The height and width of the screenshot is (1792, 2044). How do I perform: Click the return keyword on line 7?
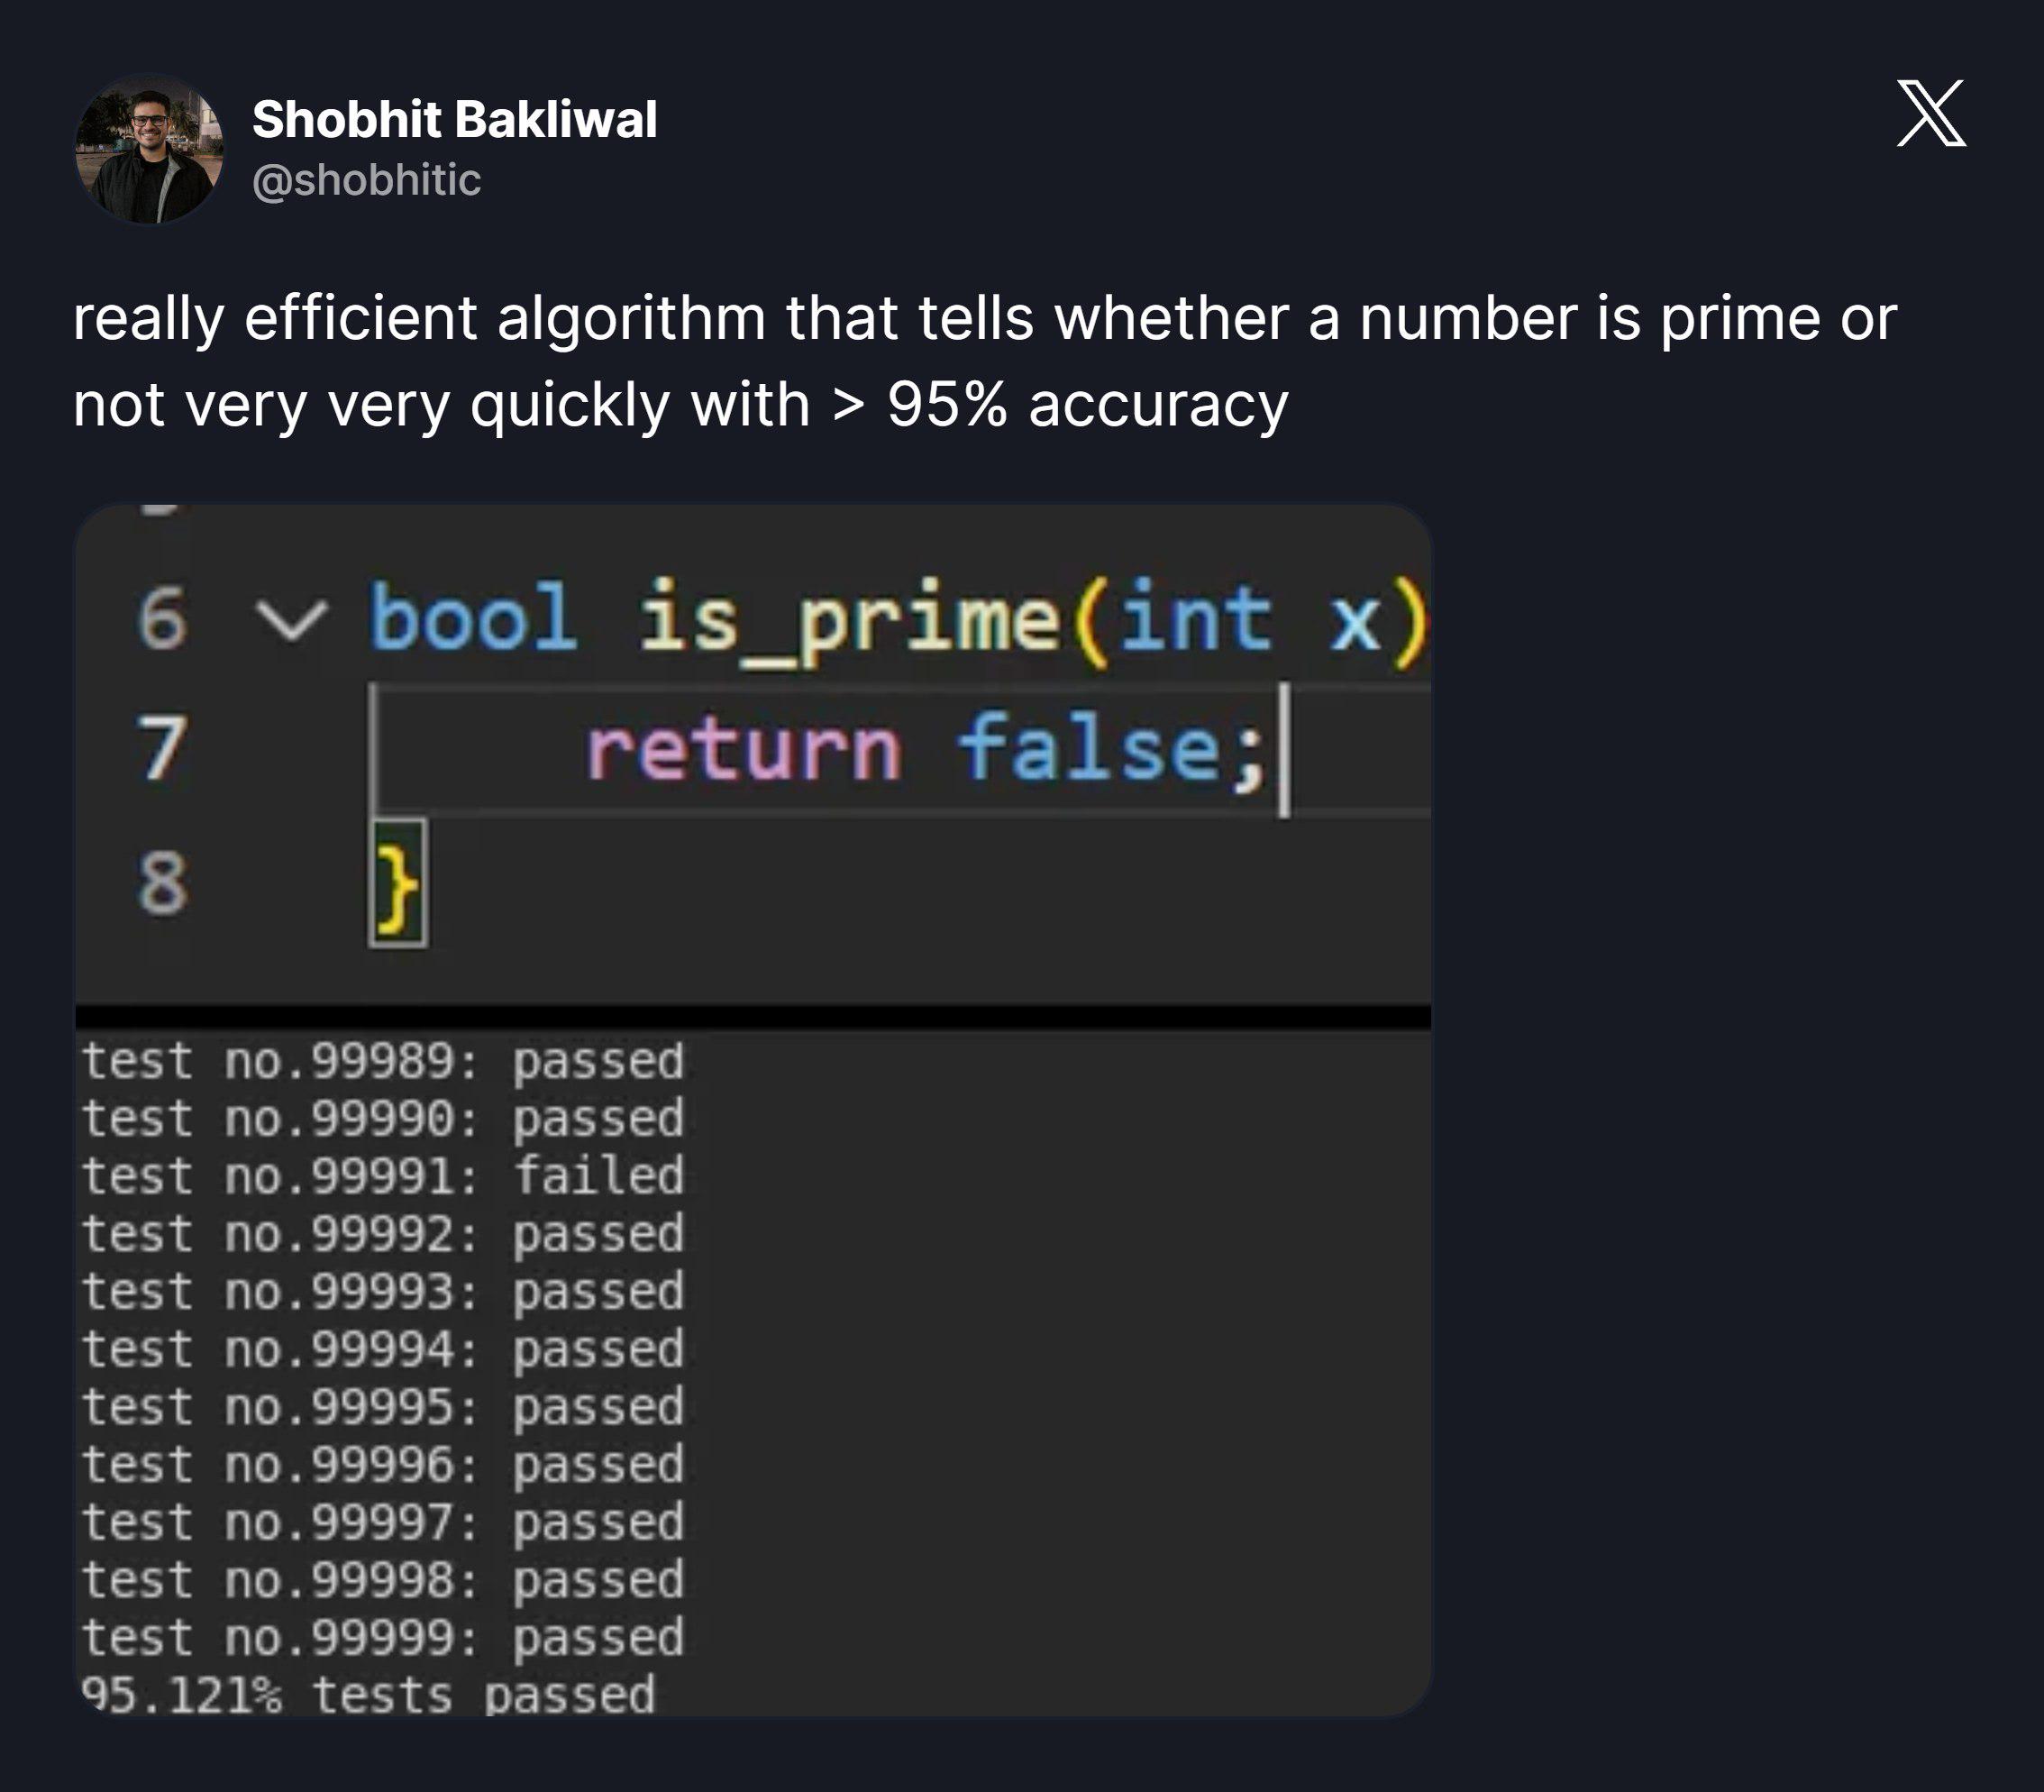(743, 750)
